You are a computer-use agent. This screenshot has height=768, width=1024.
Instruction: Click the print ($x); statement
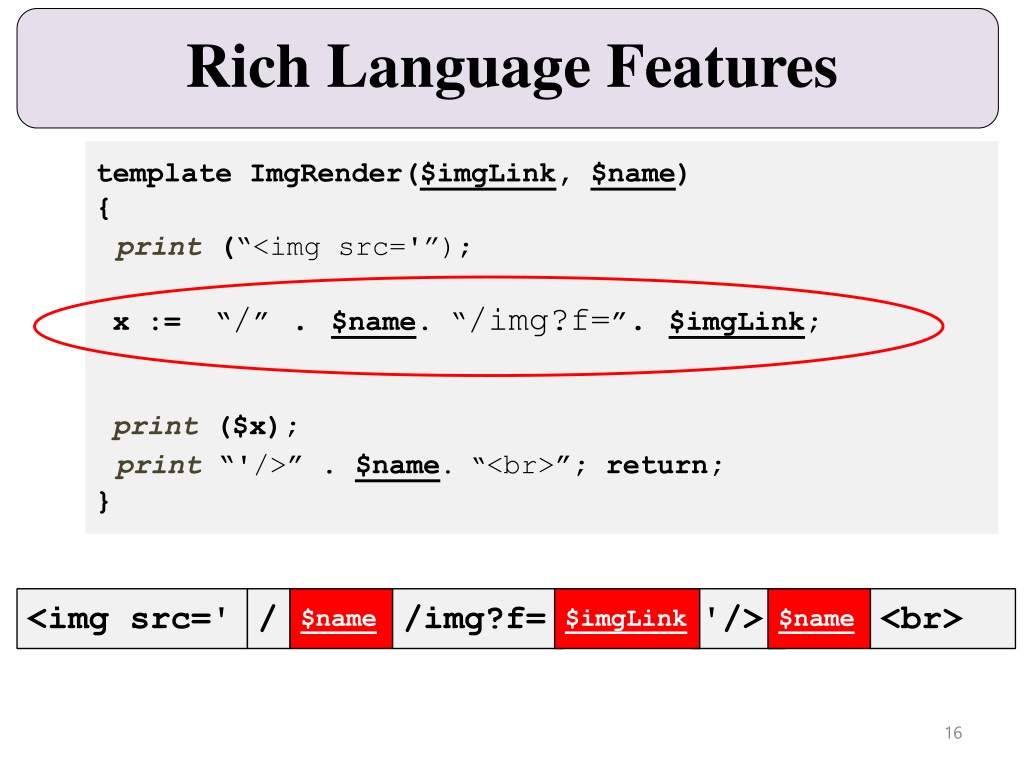pyautogui.click(x=205, y=427)
